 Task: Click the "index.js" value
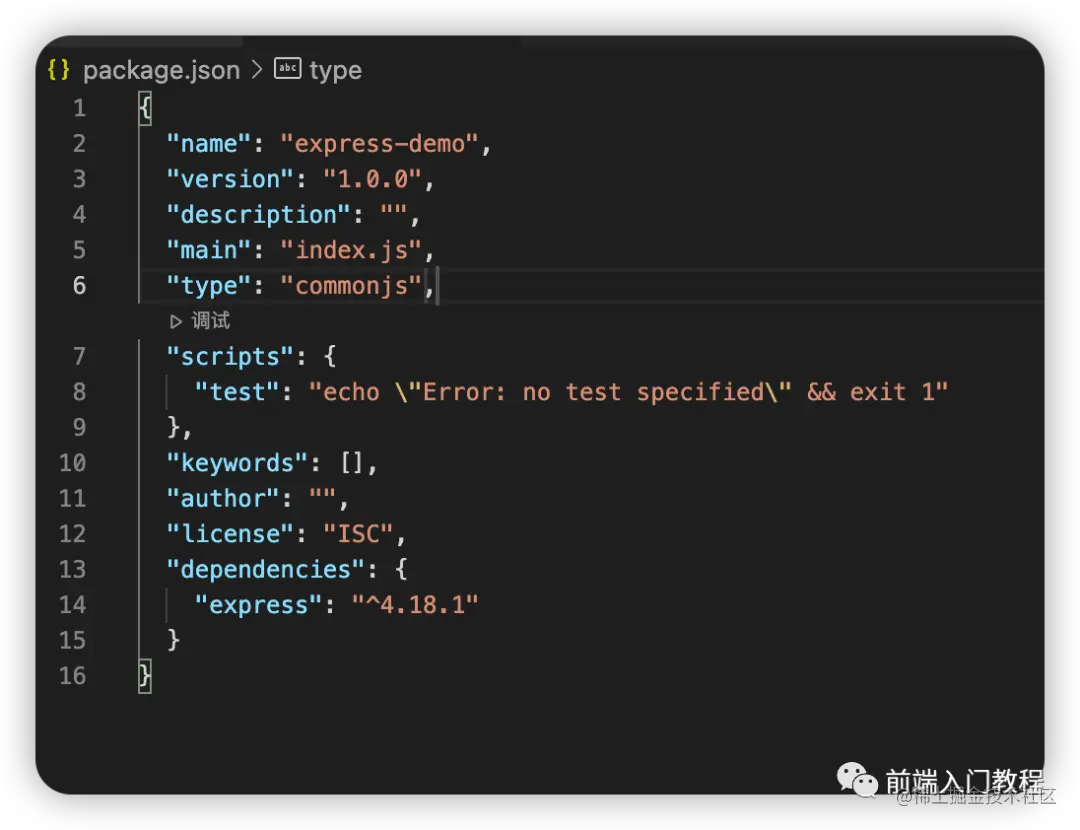pos(351,250)
